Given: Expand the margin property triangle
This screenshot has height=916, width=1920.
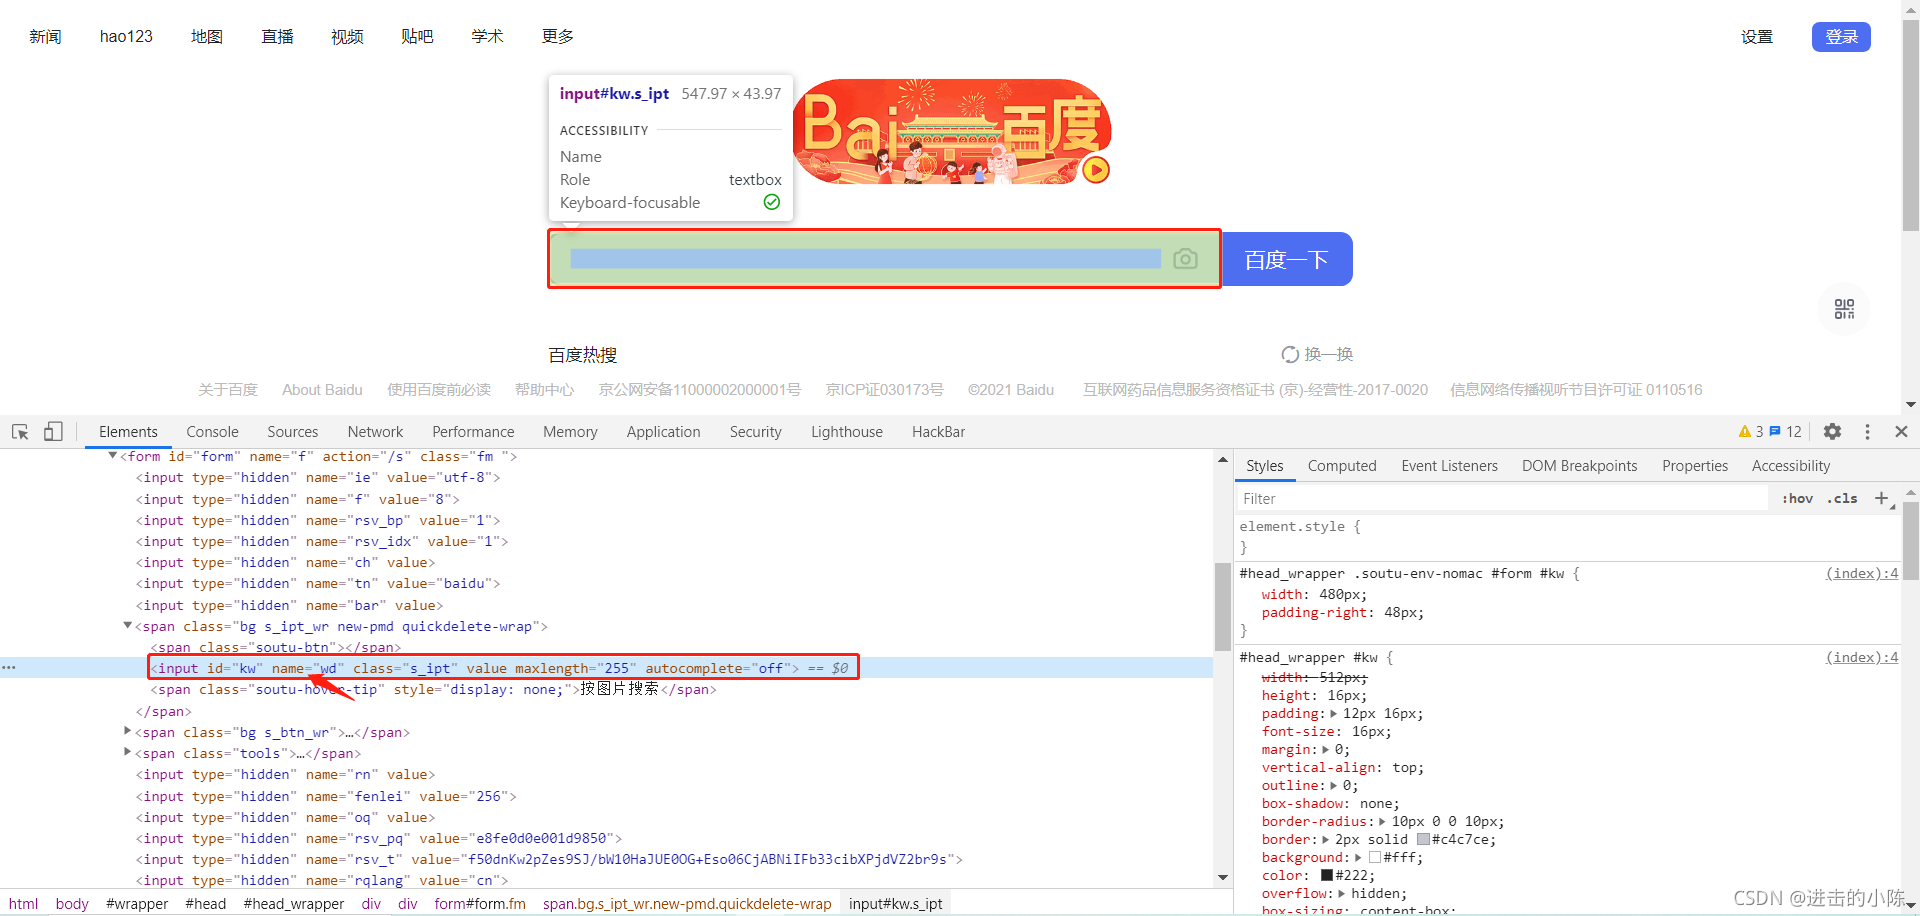Looking at the screenshot, I should (1326, 750).
